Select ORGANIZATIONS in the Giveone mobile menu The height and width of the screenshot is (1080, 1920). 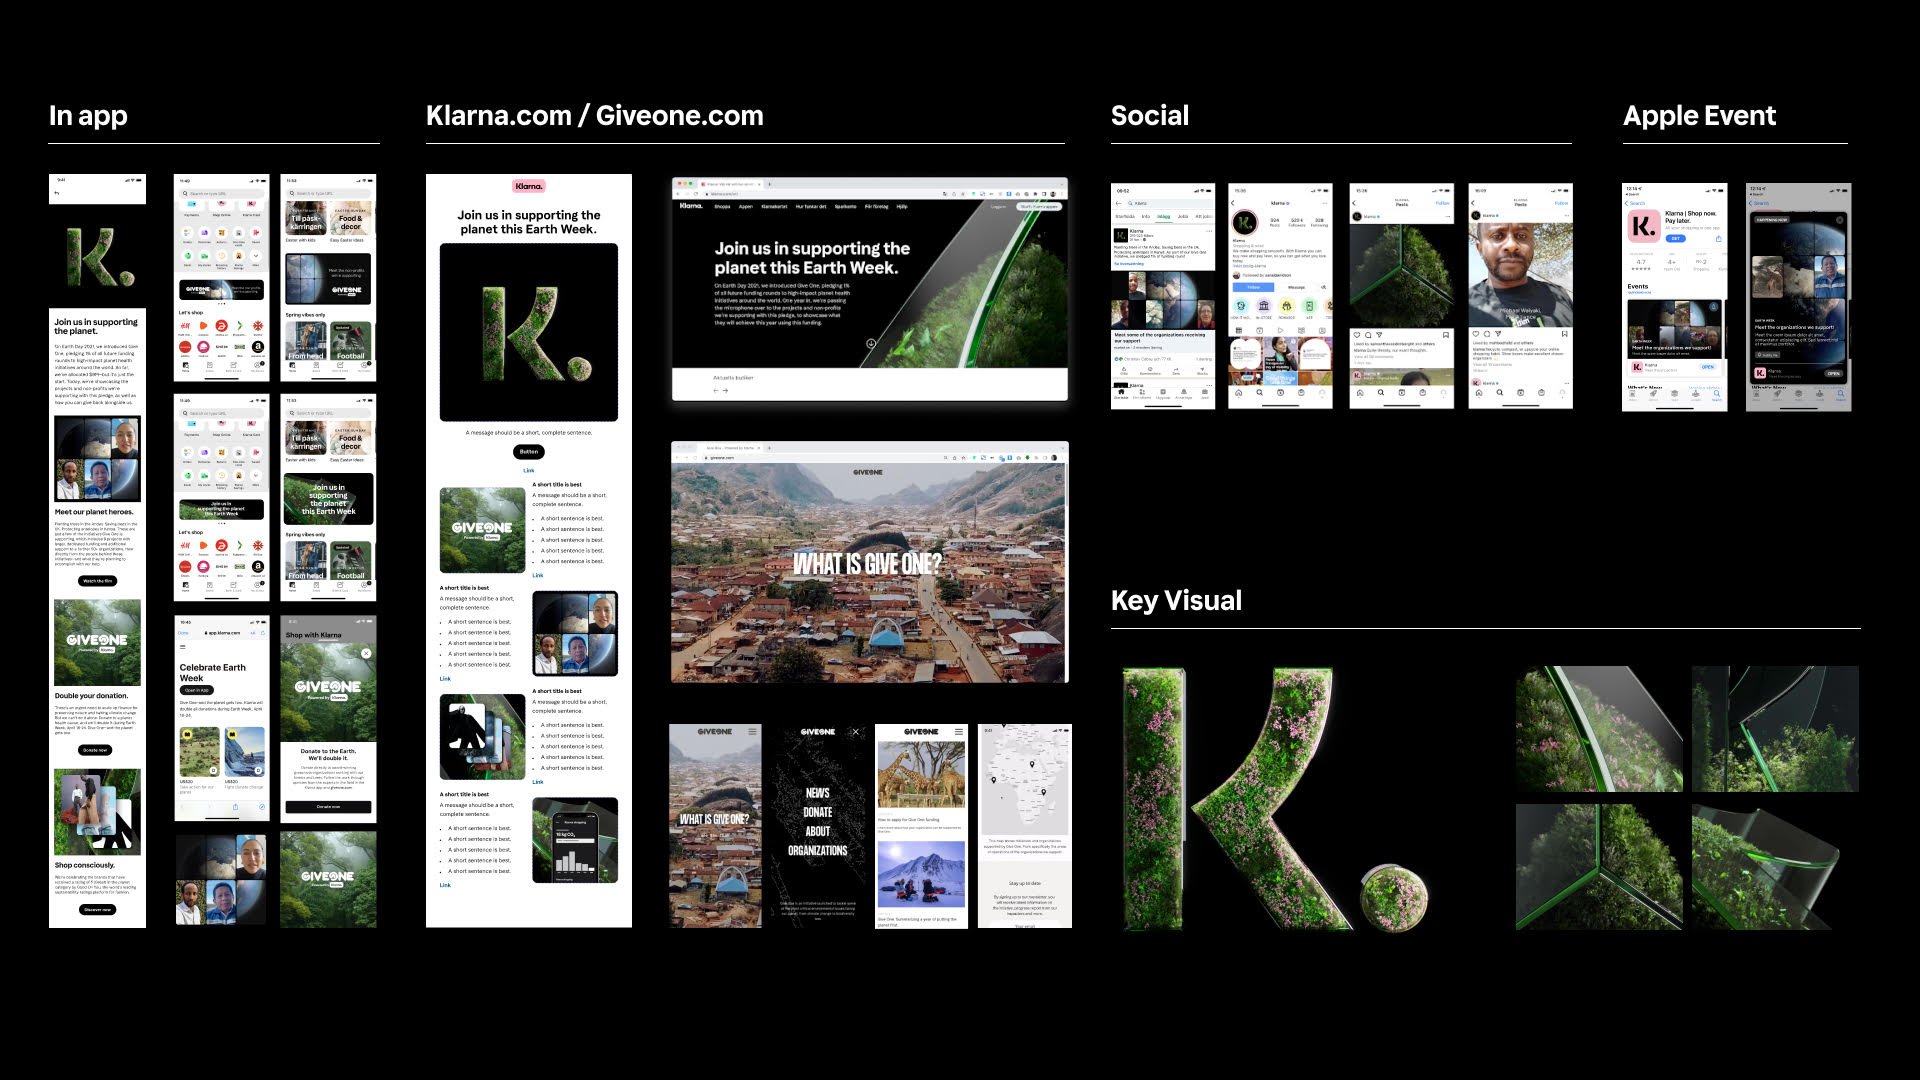[x=818, y=850]
